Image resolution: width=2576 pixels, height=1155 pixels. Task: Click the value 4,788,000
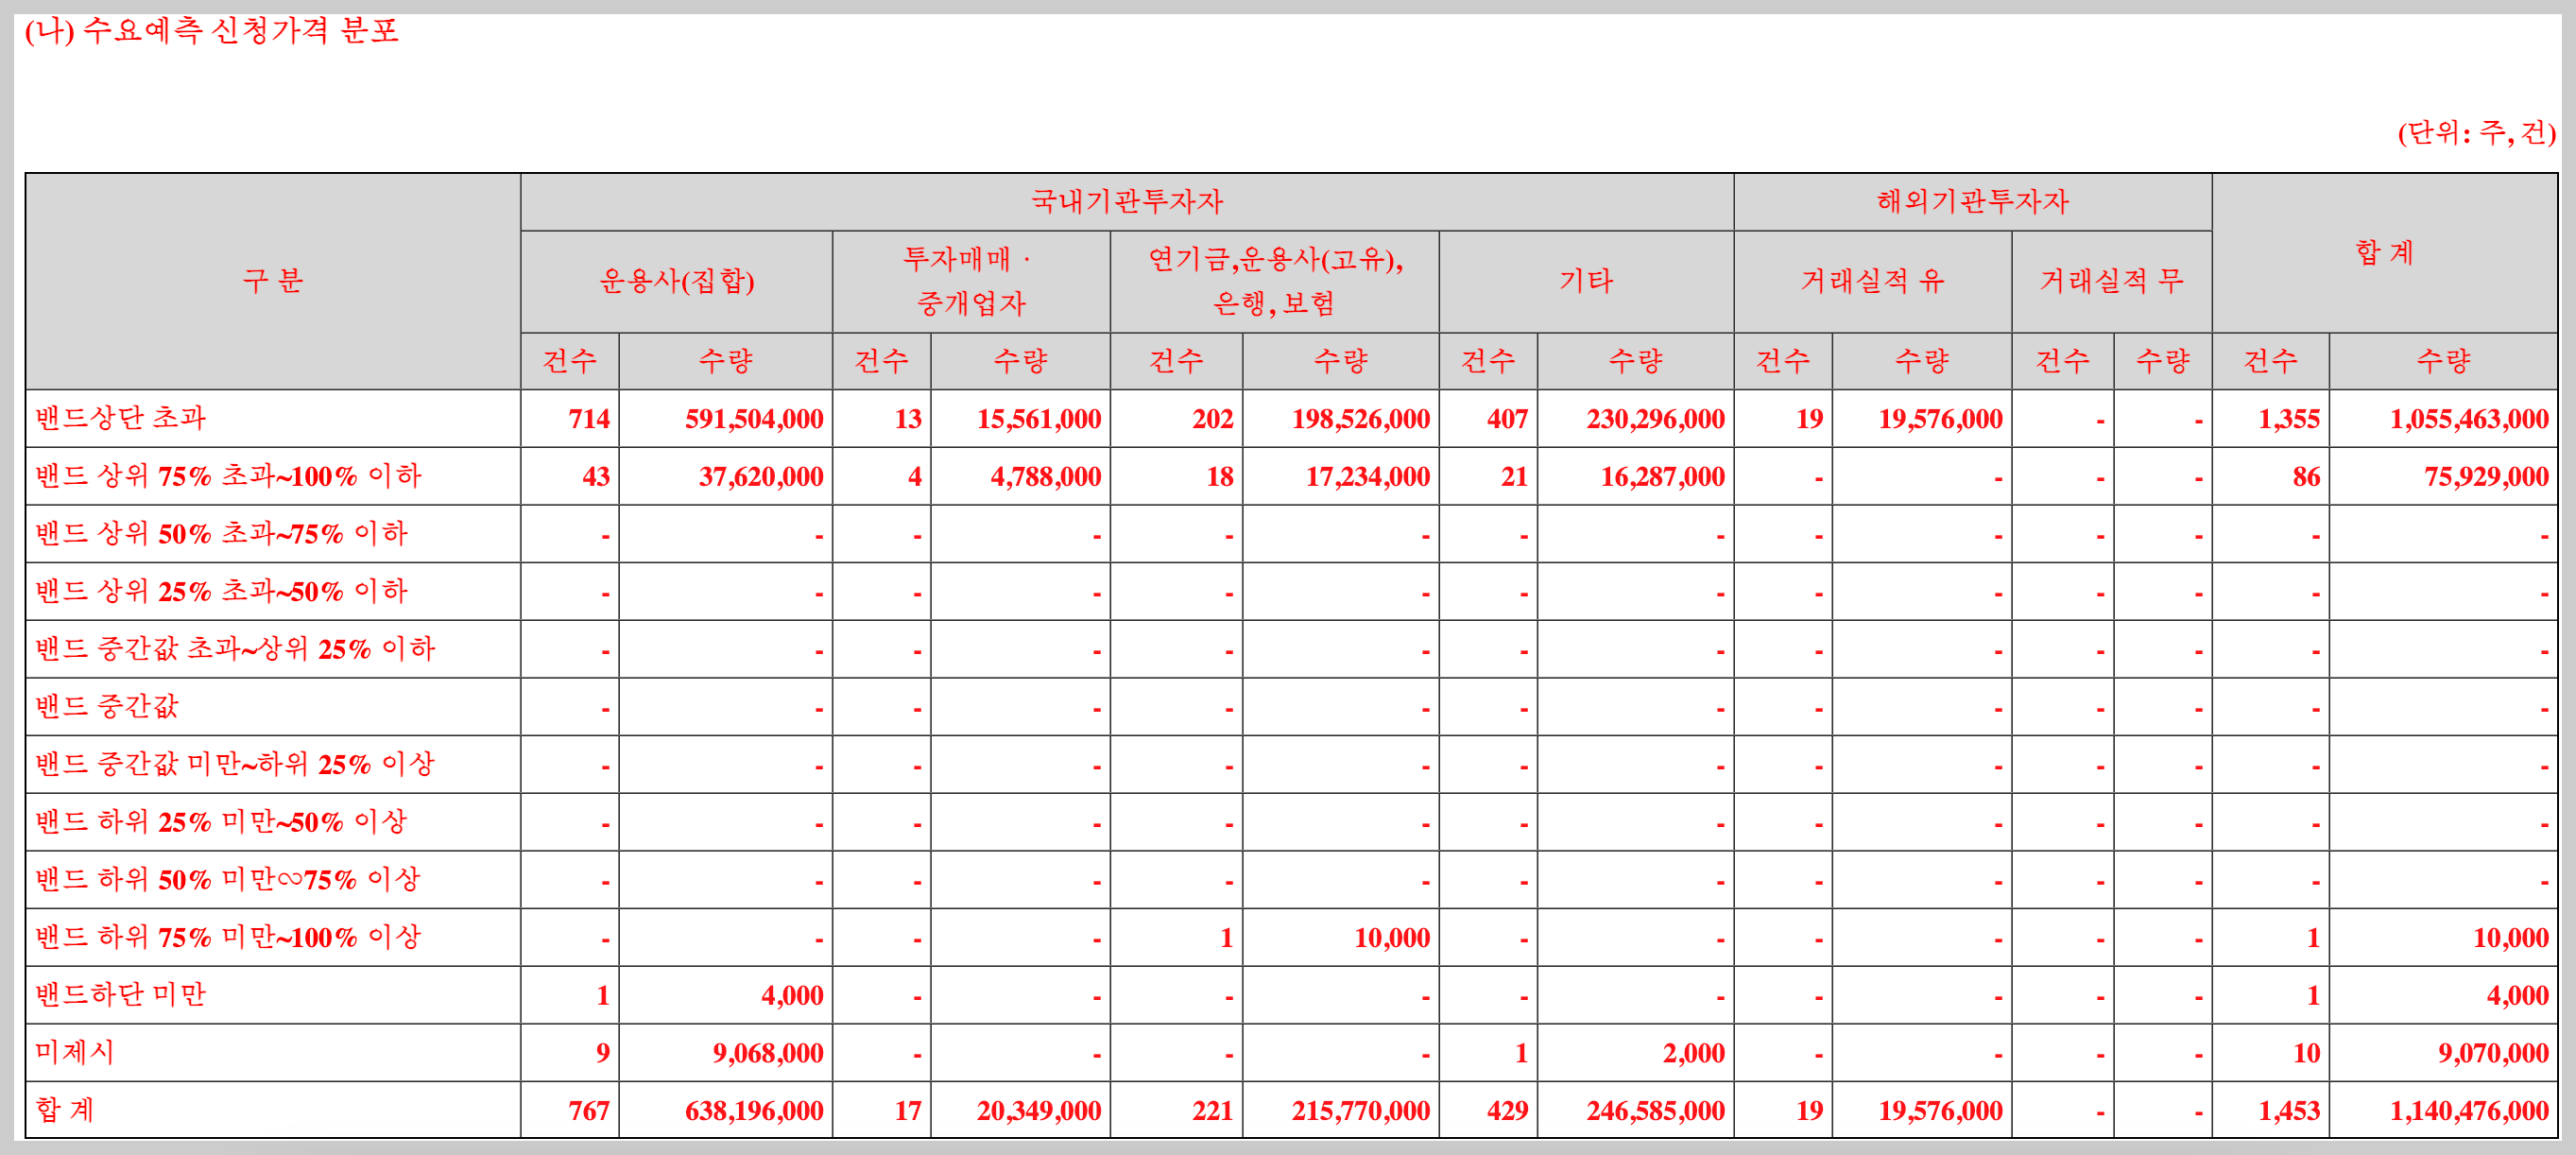(1046, 477)
